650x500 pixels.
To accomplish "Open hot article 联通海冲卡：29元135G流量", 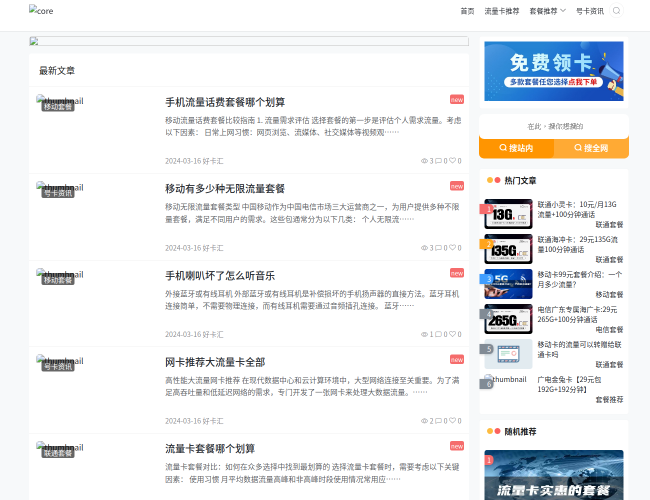I will [x=577, y=245].
